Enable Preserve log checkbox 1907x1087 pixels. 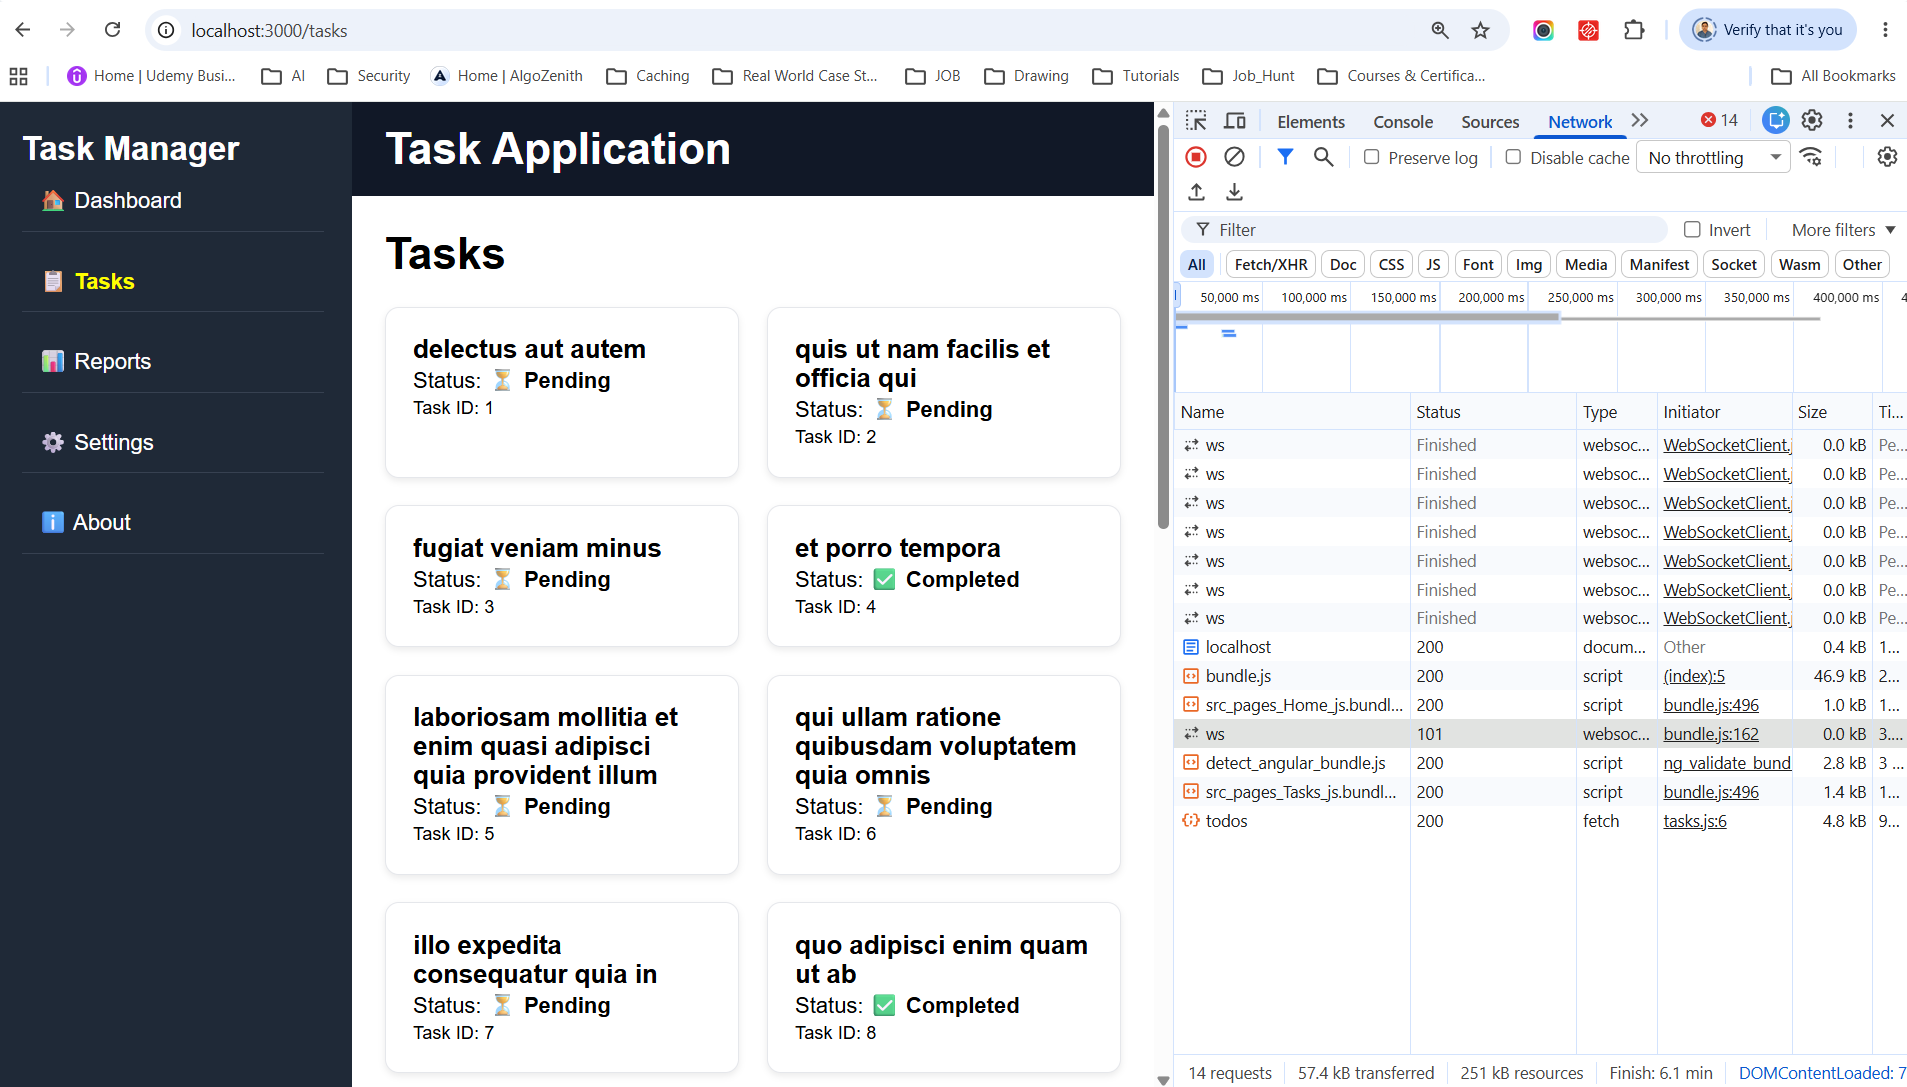click(x=1372, y=157)
